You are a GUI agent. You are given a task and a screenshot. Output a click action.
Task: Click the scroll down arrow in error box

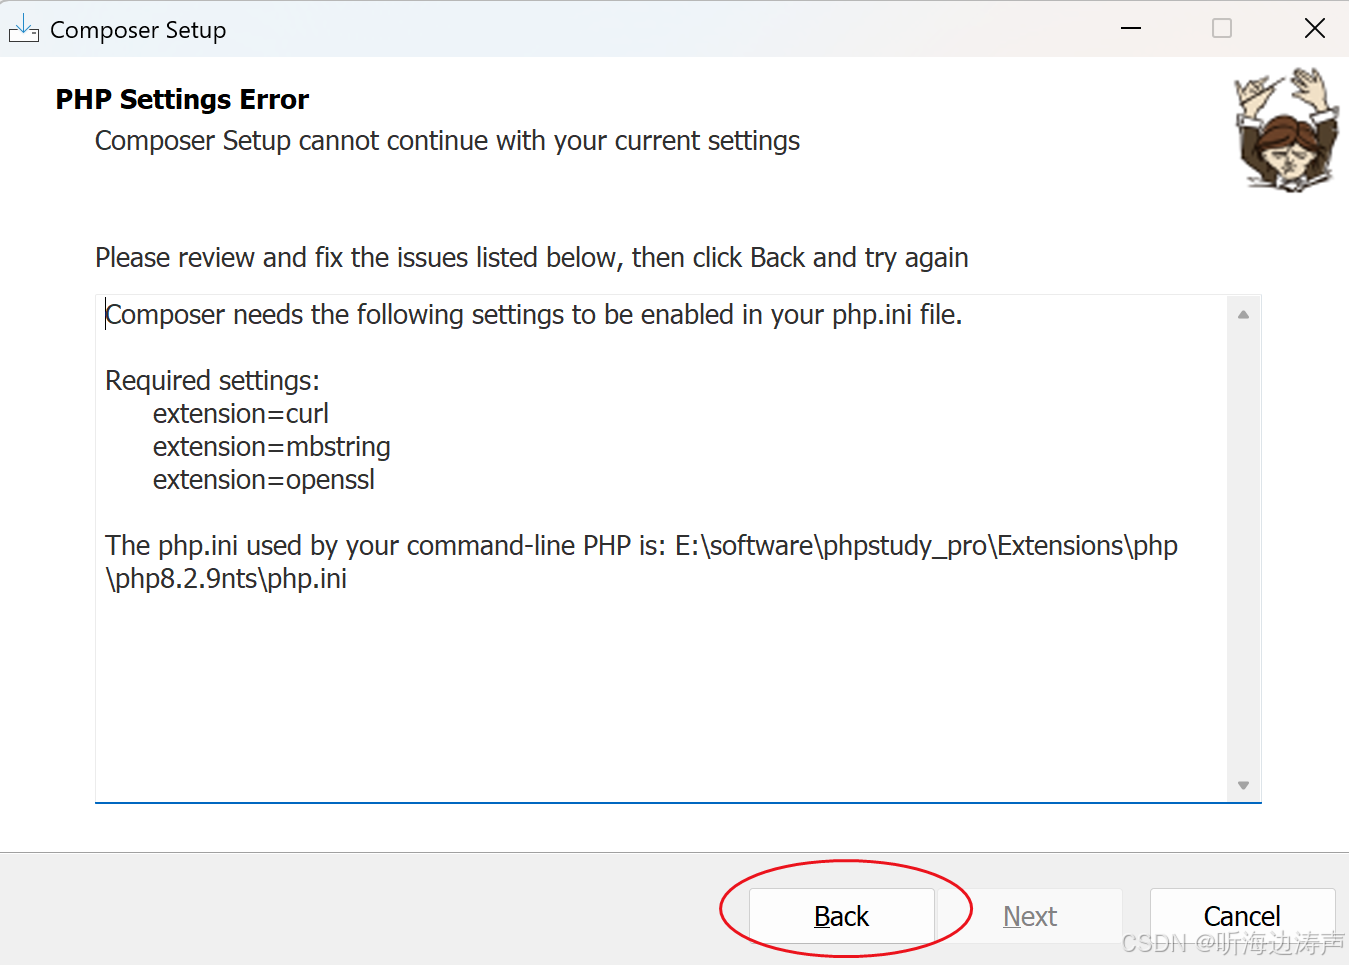[1243, 785]
